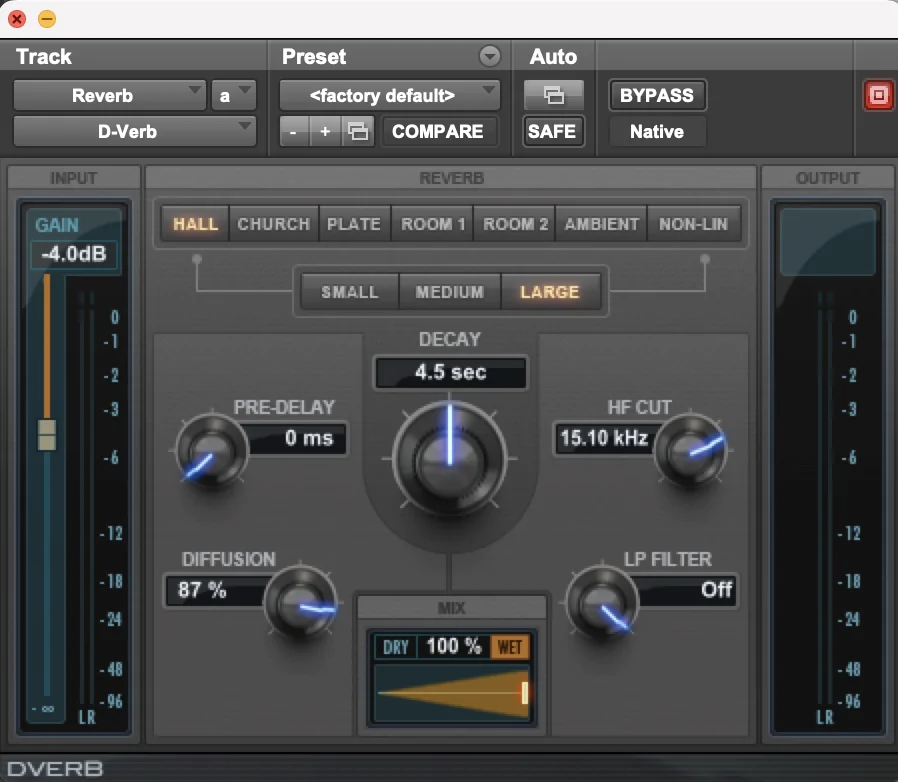Screen dimensions: 898x782
Task: Click the input GAIN fader handle
Action: coord(47,435)
